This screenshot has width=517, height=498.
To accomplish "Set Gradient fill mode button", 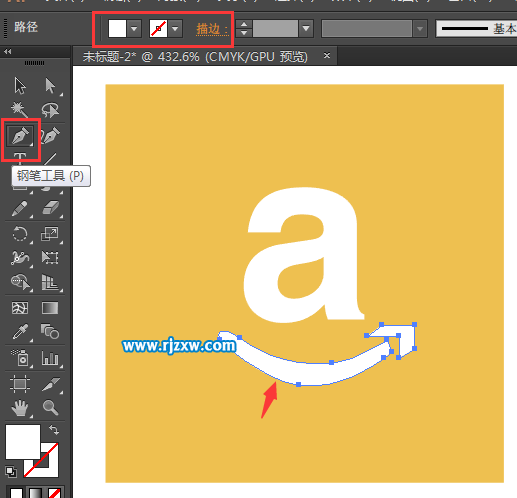I will [36, 493].
